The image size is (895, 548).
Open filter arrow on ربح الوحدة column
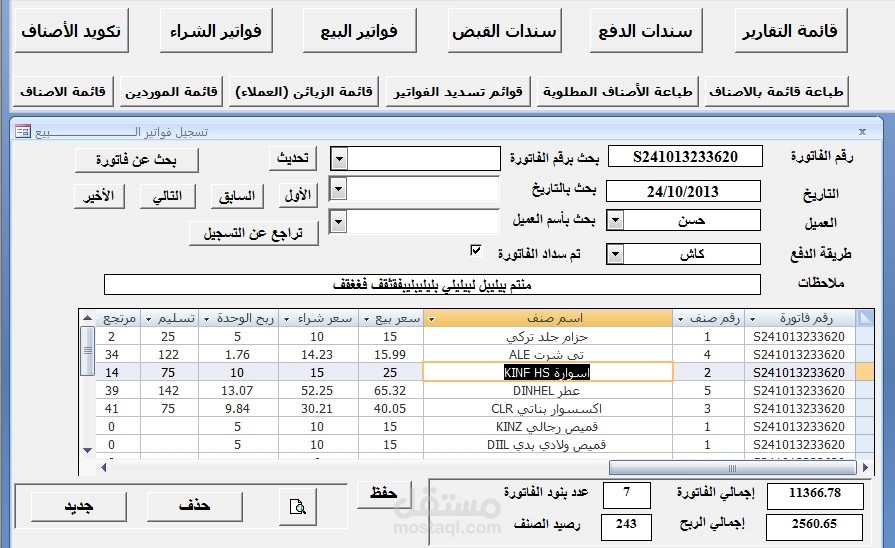[207, 319]
